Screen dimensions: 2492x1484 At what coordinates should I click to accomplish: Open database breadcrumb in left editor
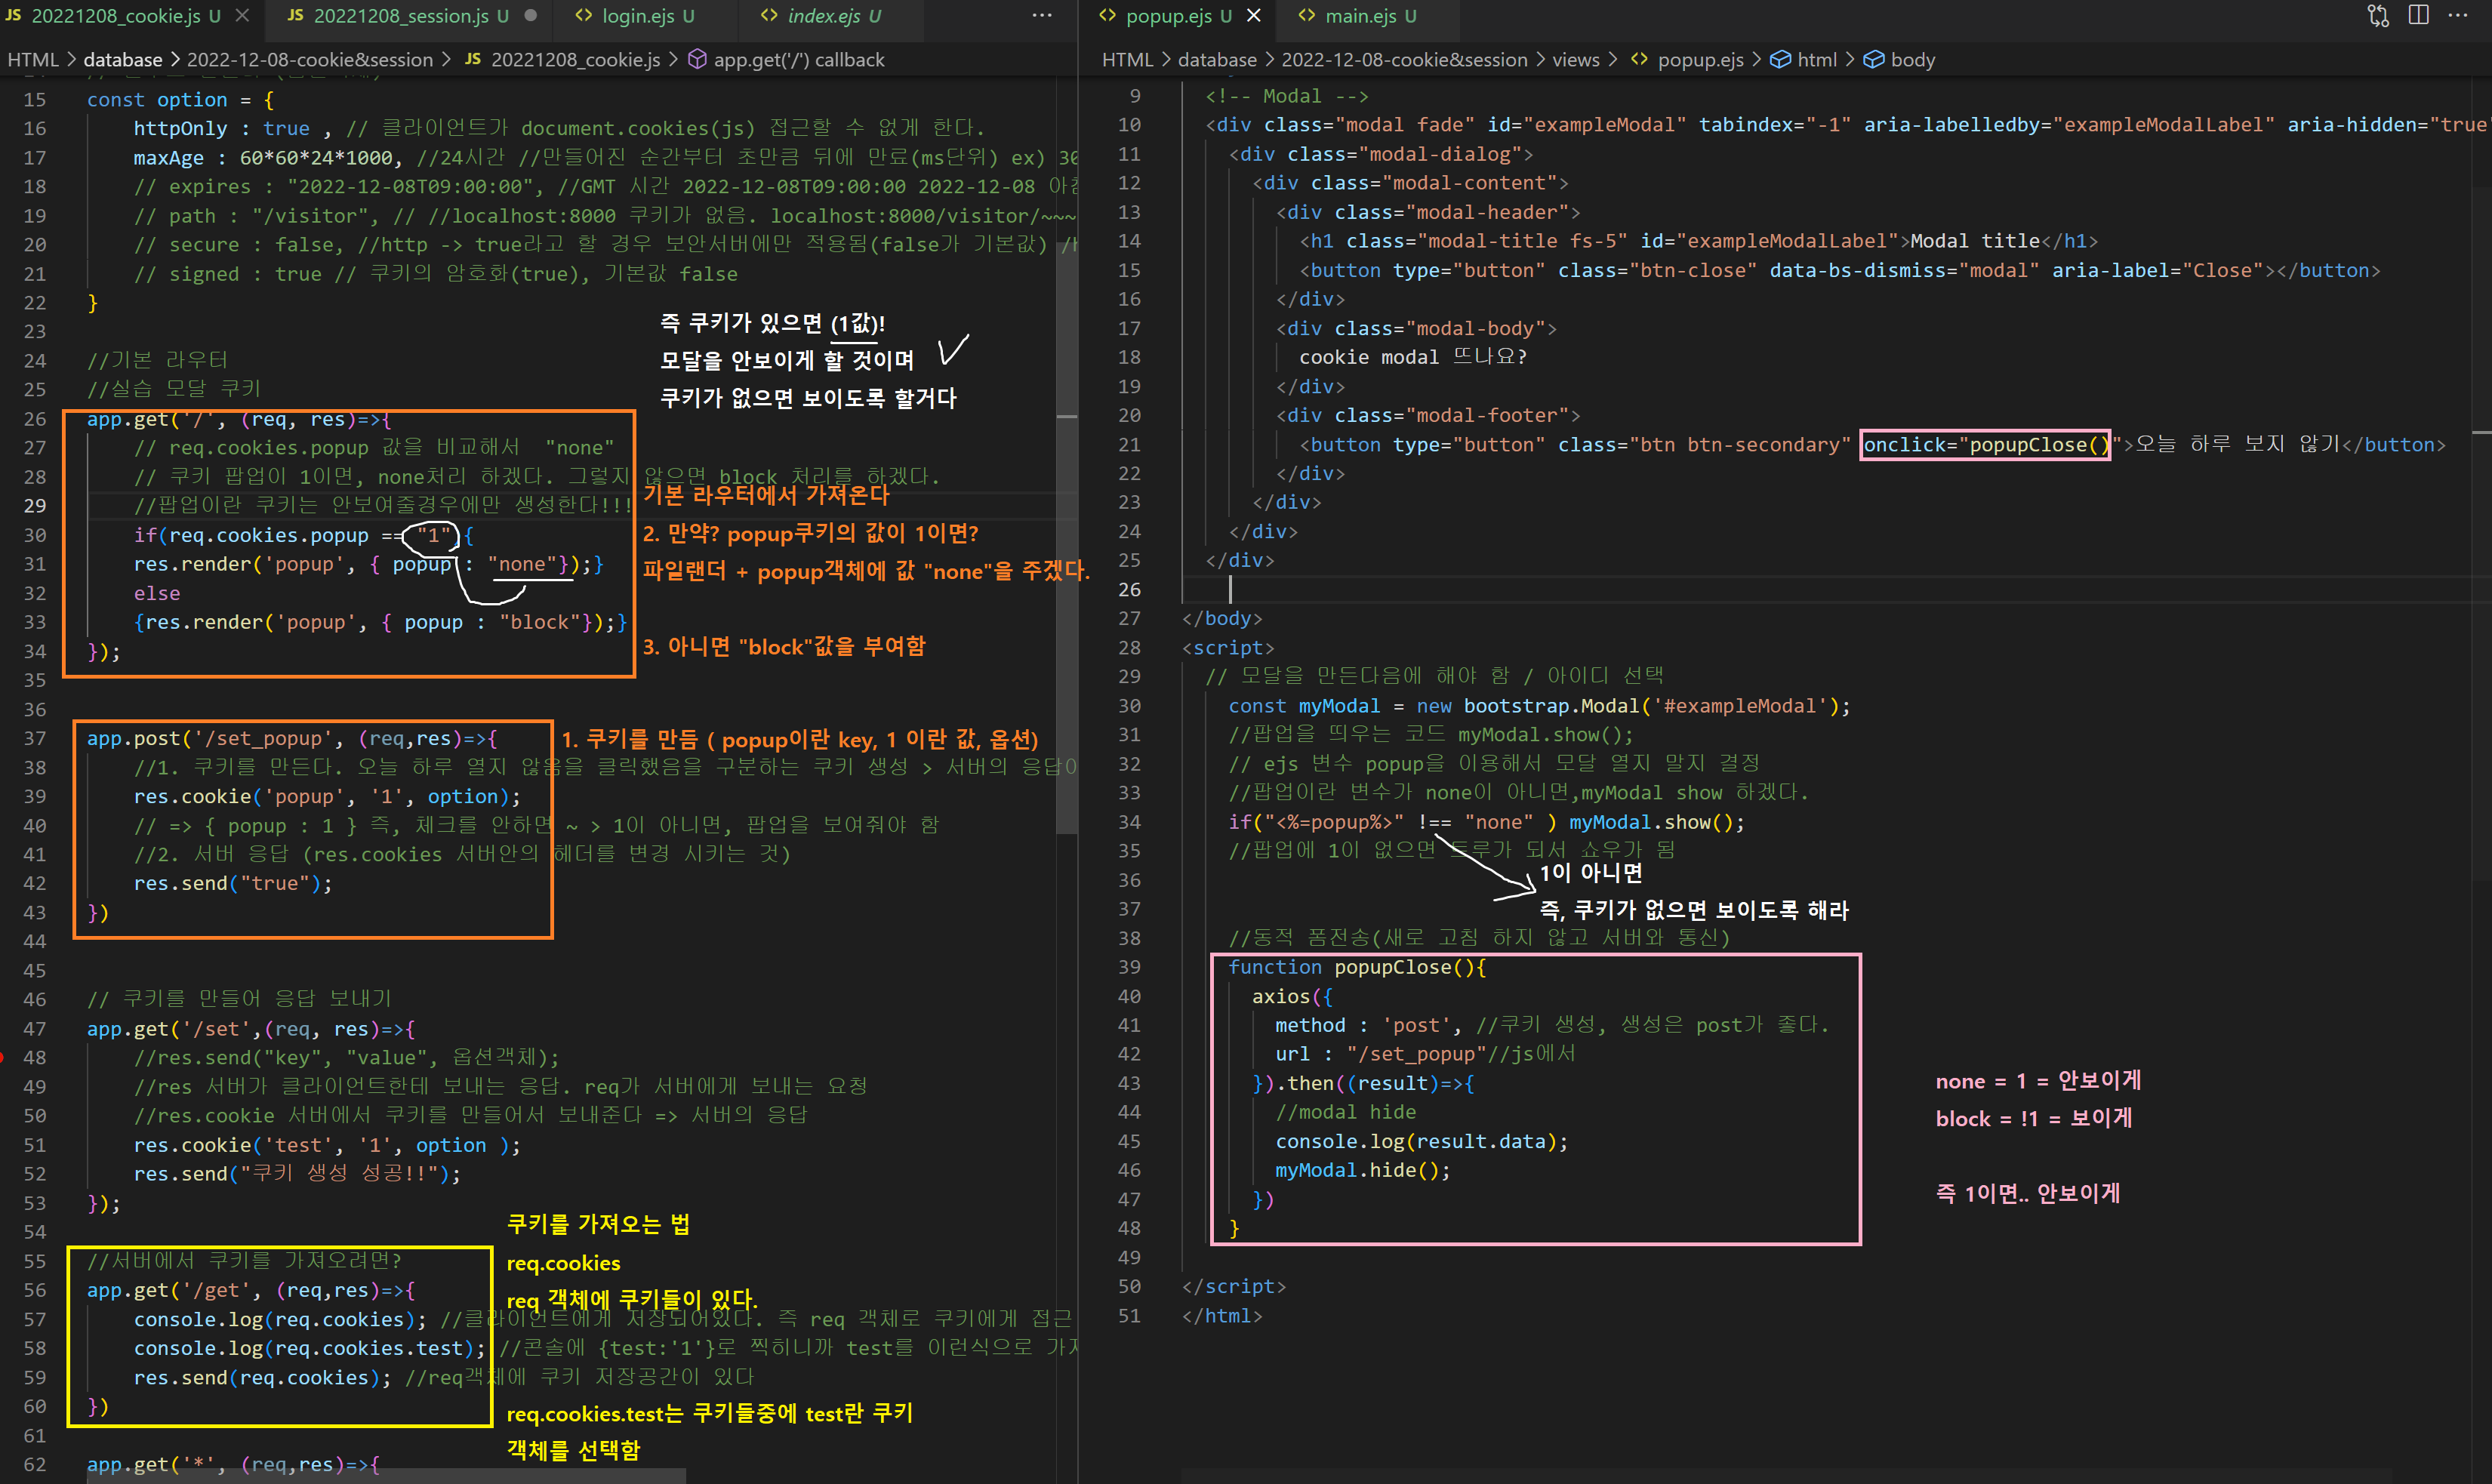(x=122, y=60)
